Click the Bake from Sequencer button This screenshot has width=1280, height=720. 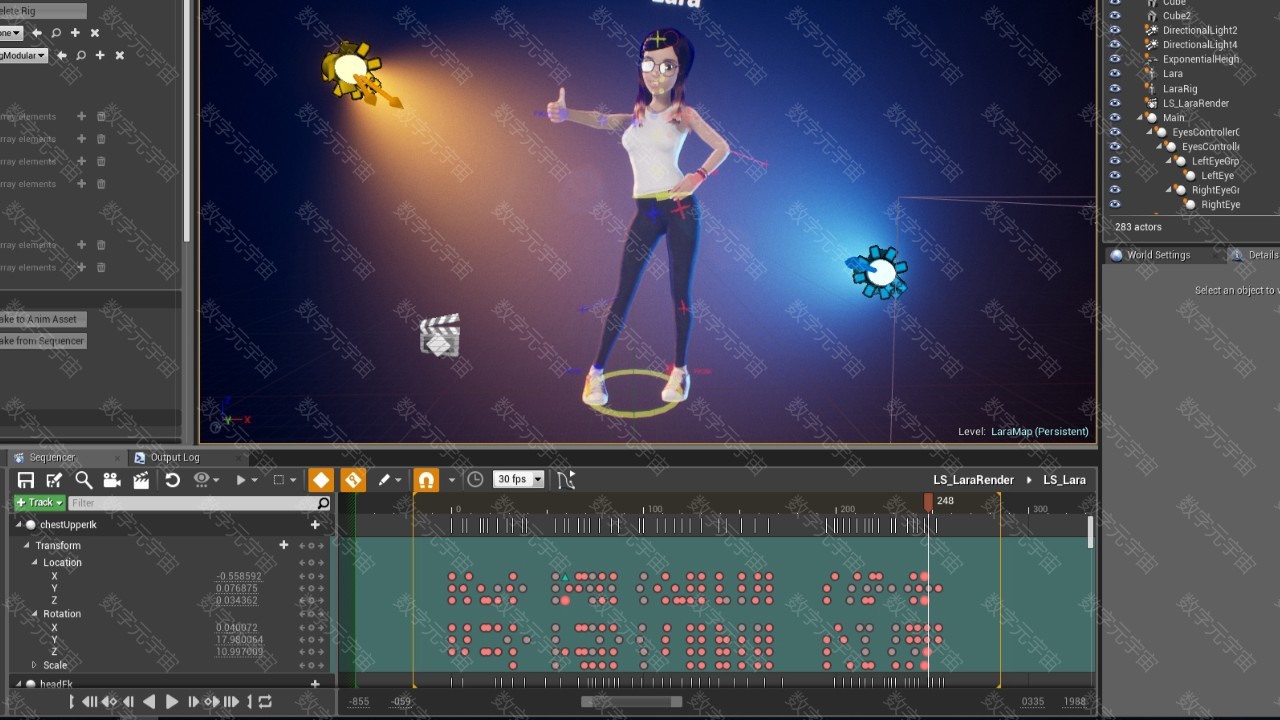[42, 341]
